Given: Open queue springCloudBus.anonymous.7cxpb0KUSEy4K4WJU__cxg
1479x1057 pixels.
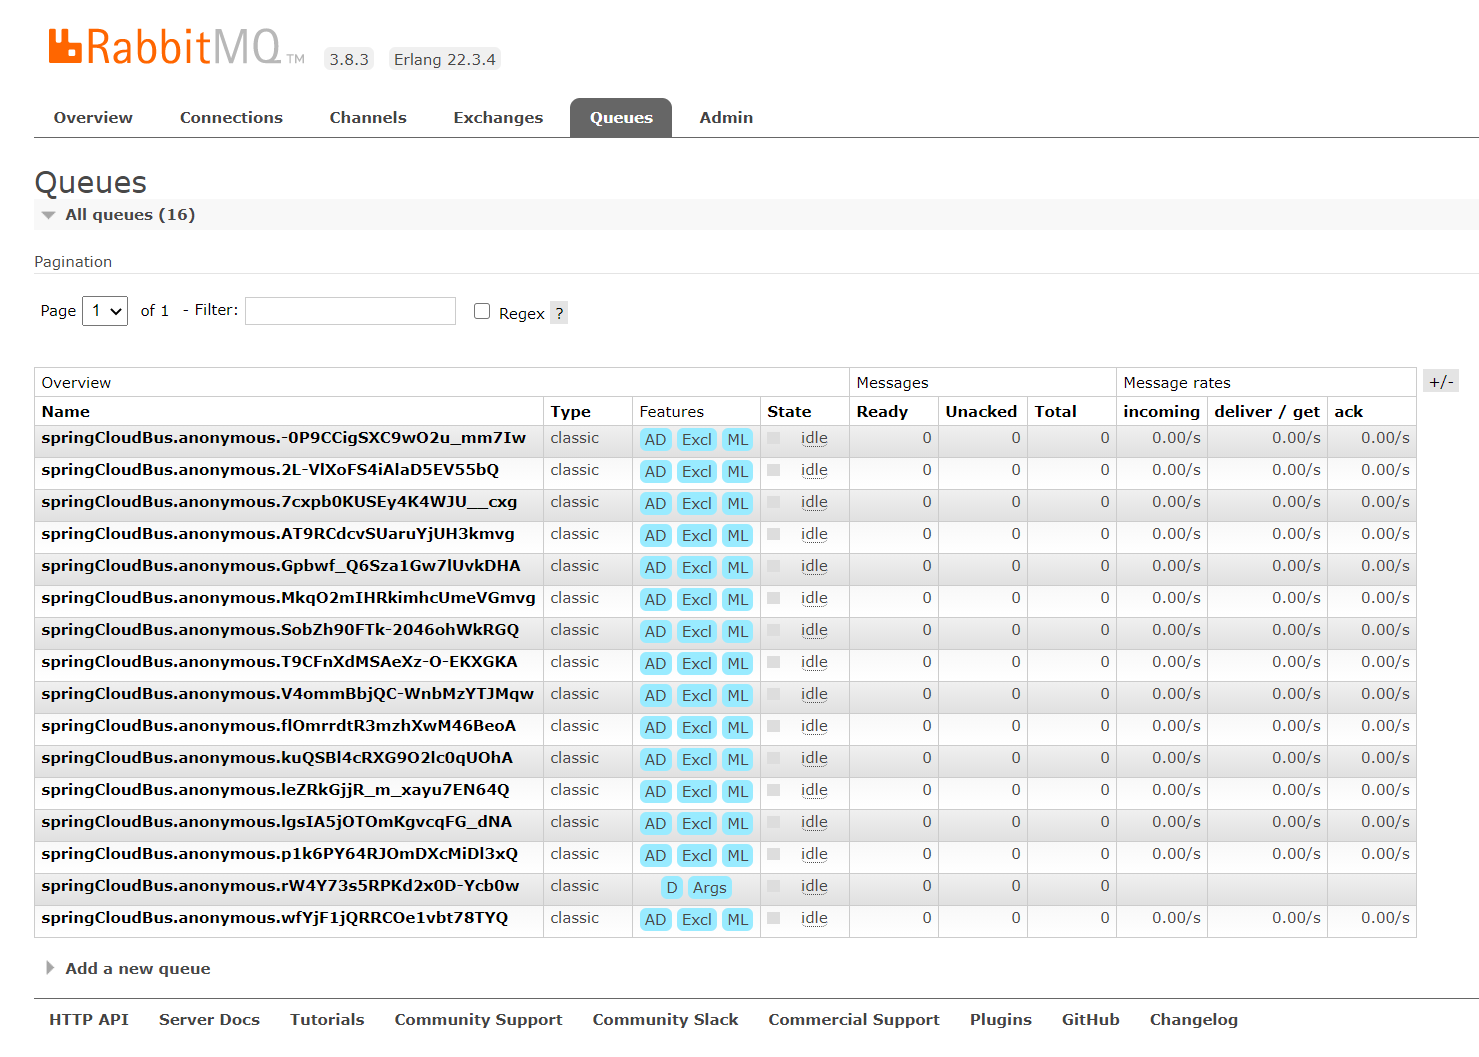Looking at the screenshot, I should (x=279, y=502).
